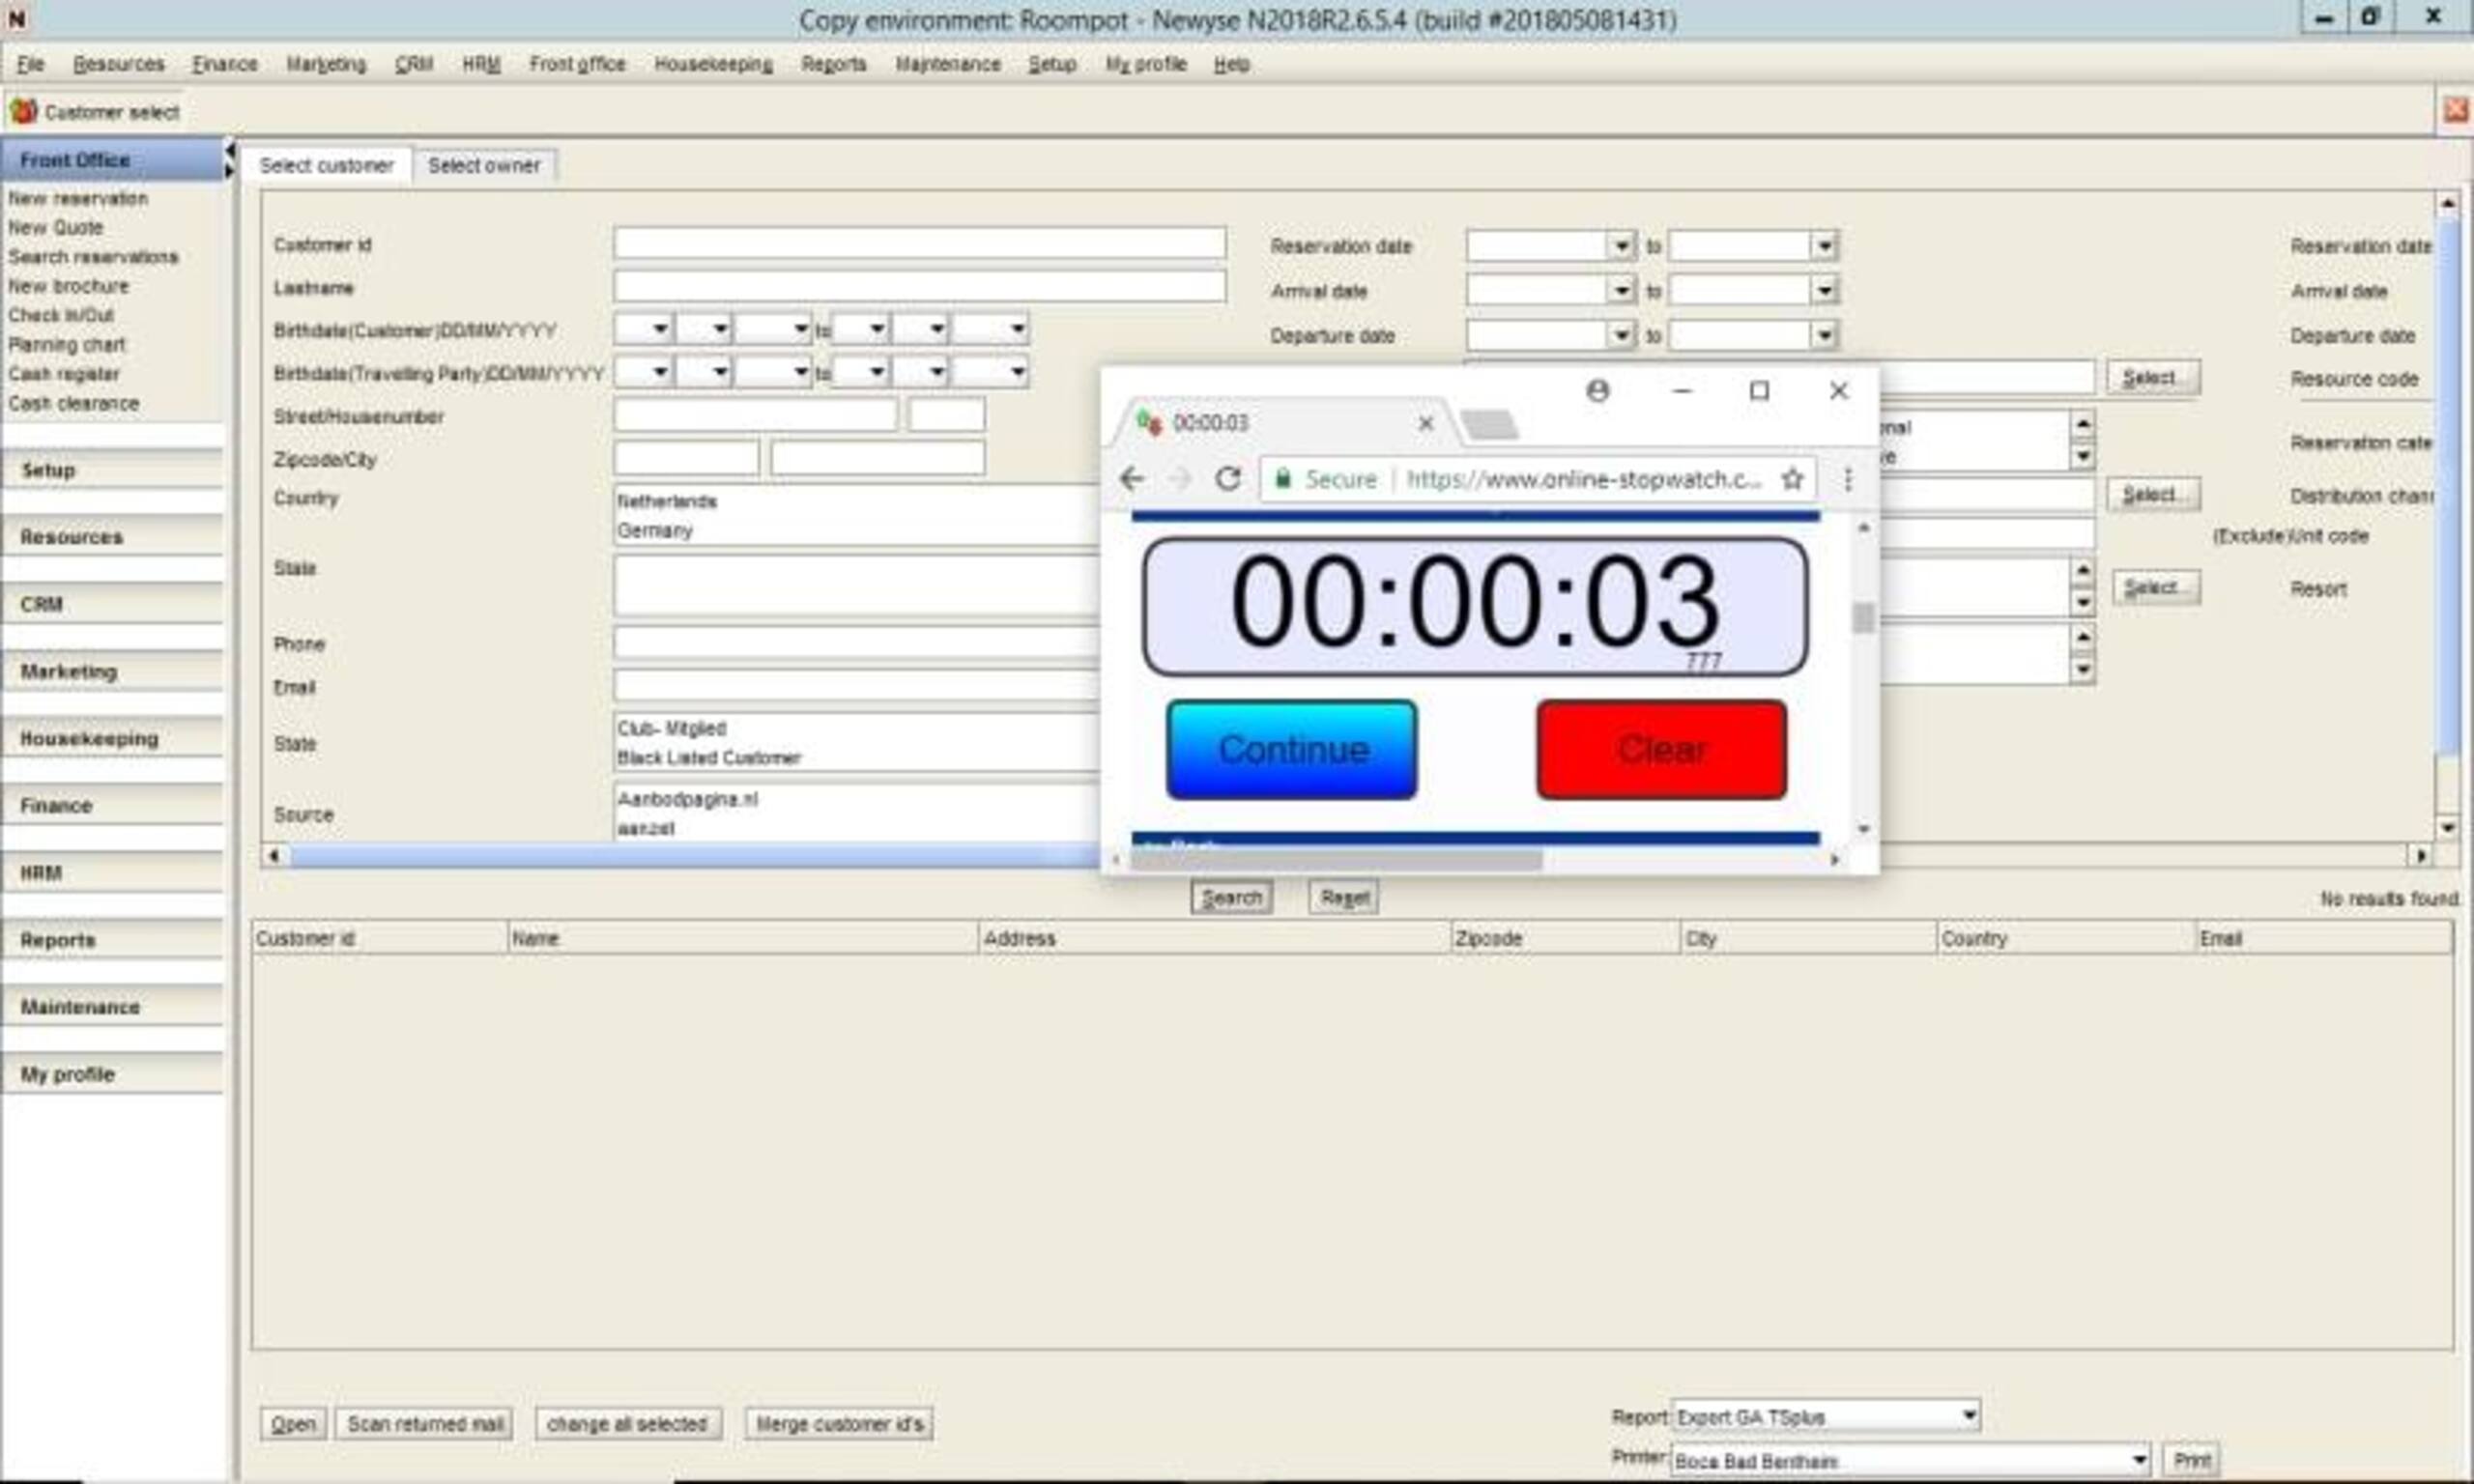This screenshot has height=1484, width=2474.
Task: Click the Reset button
Action: (x=1344, y=897)
